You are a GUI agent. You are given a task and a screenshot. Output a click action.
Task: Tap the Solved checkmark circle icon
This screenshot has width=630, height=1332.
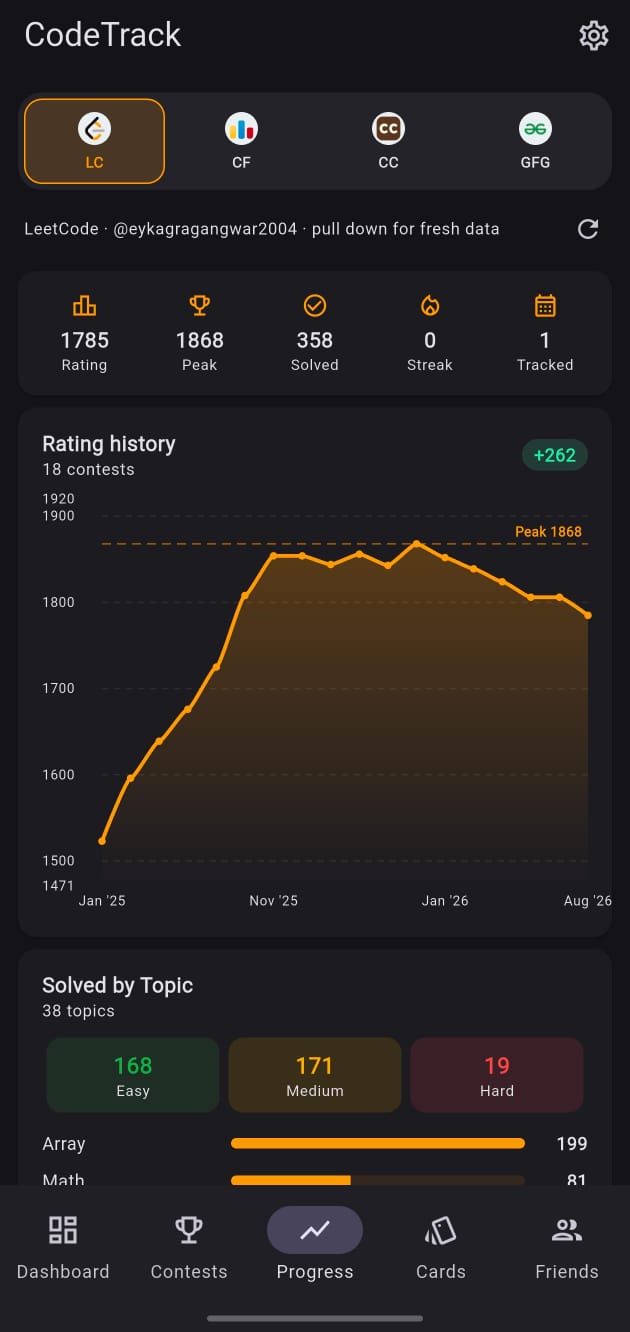(315, 306)
